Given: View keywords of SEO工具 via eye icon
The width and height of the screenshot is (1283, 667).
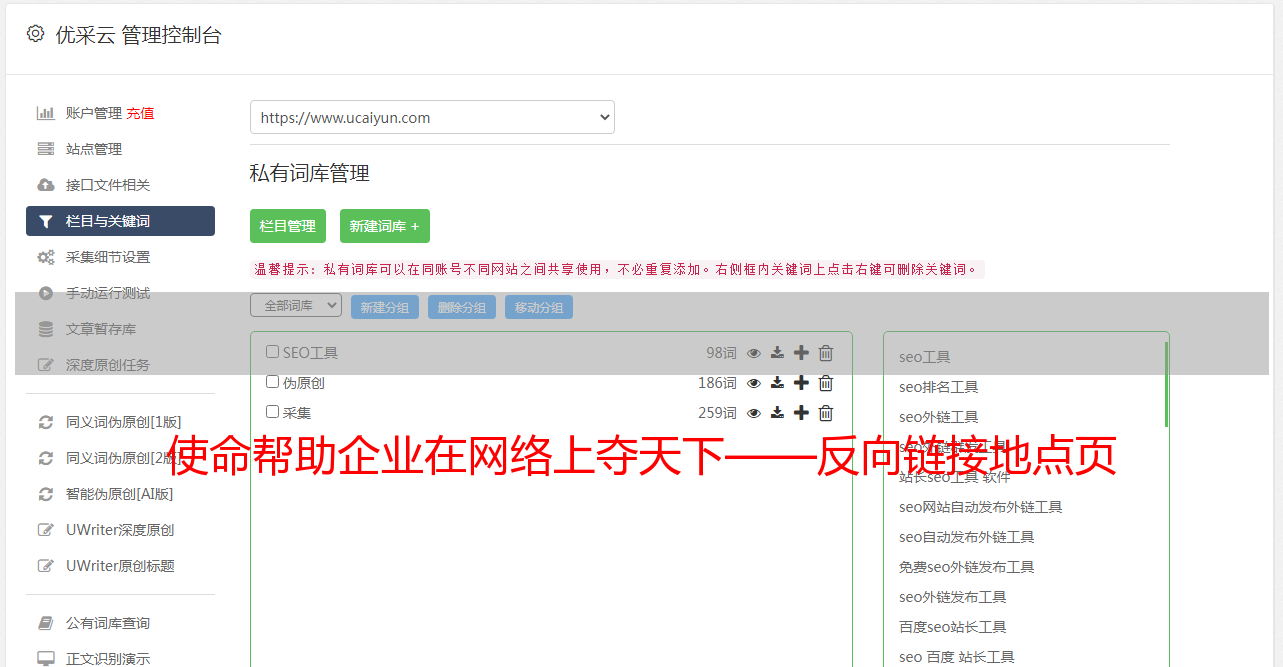Looking at the screenshot, I should tap(754, 353).
